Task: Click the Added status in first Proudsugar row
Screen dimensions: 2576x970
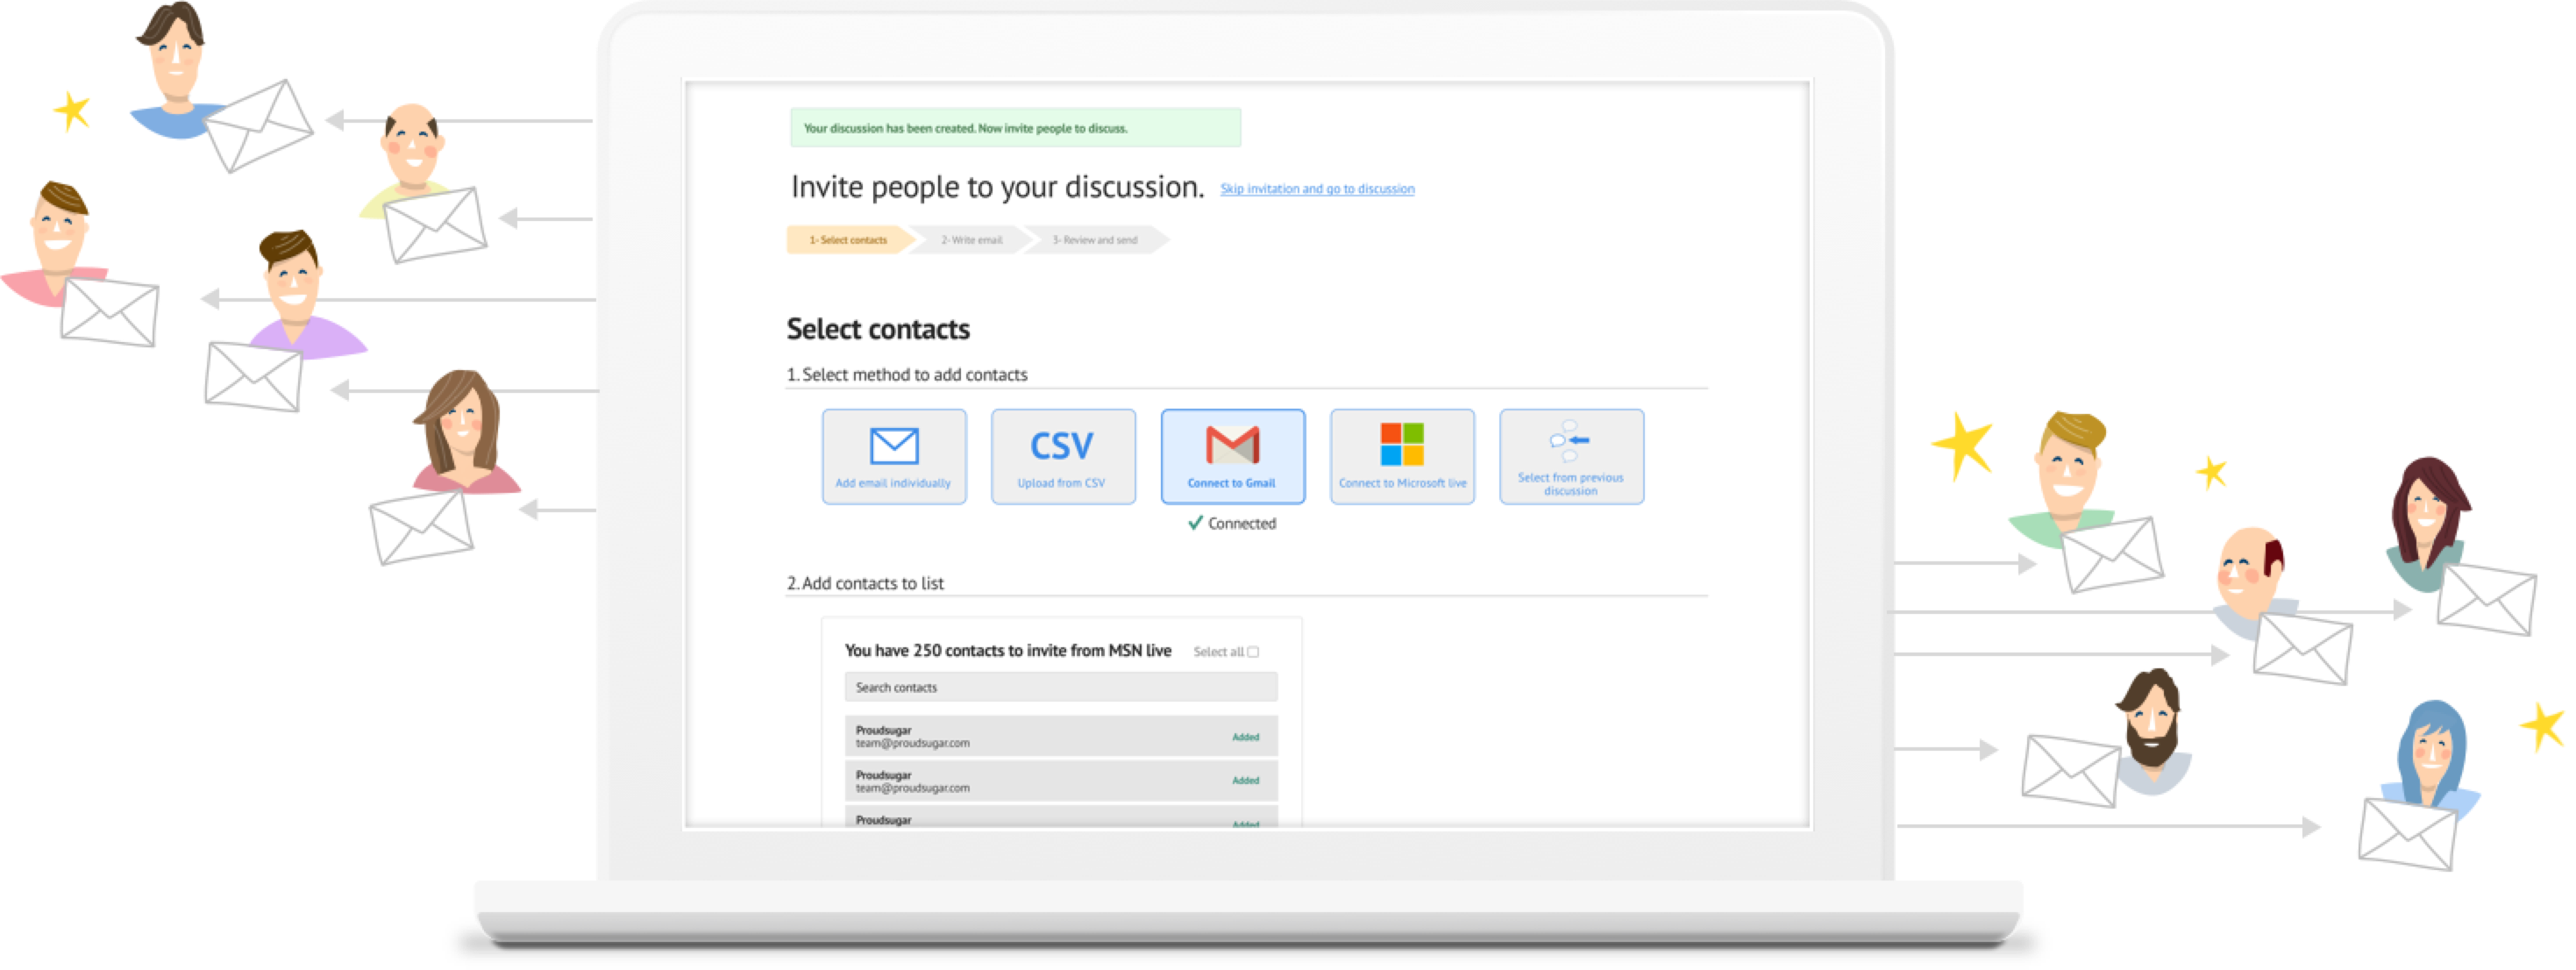Action: [x=1245, y=737]
